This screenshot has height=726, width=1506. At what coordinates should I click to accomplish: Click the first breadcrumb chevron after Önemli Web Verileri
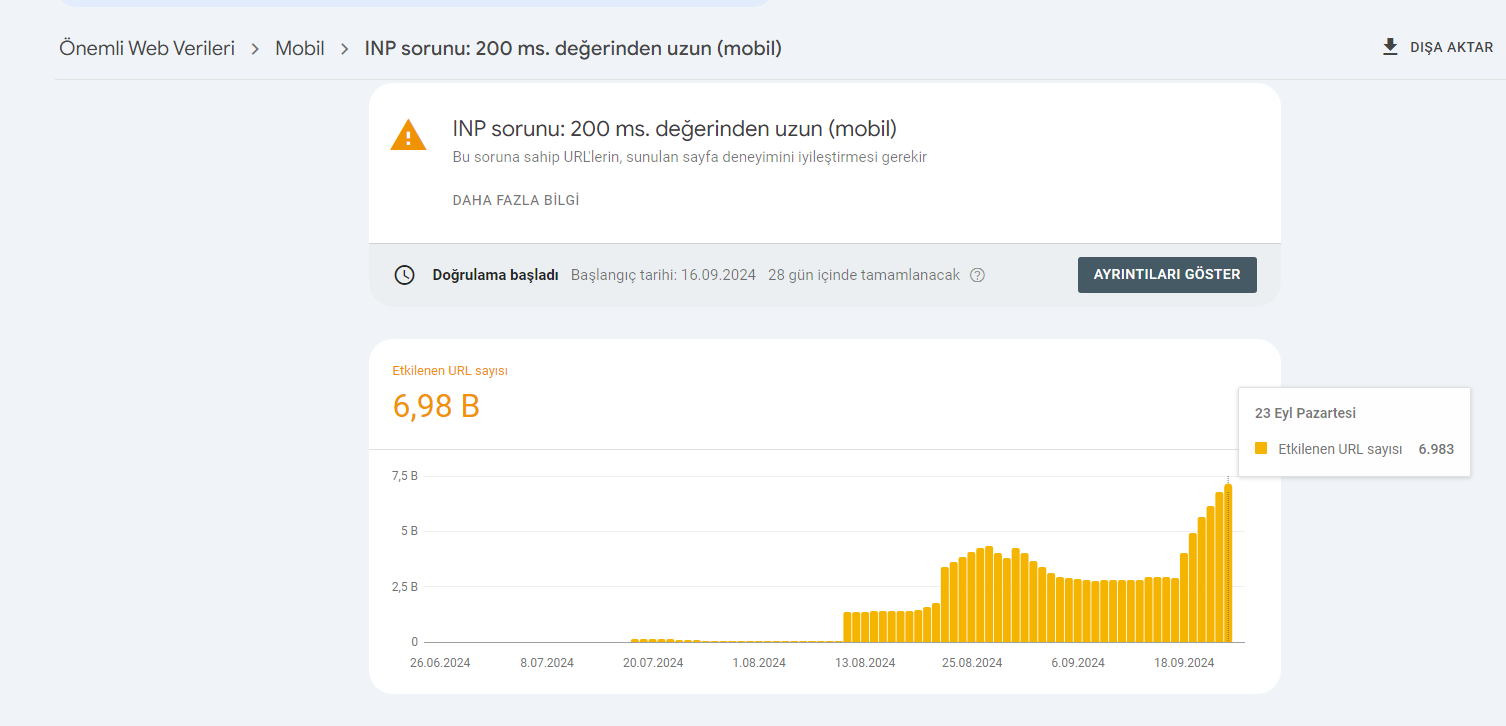point(256,48)
